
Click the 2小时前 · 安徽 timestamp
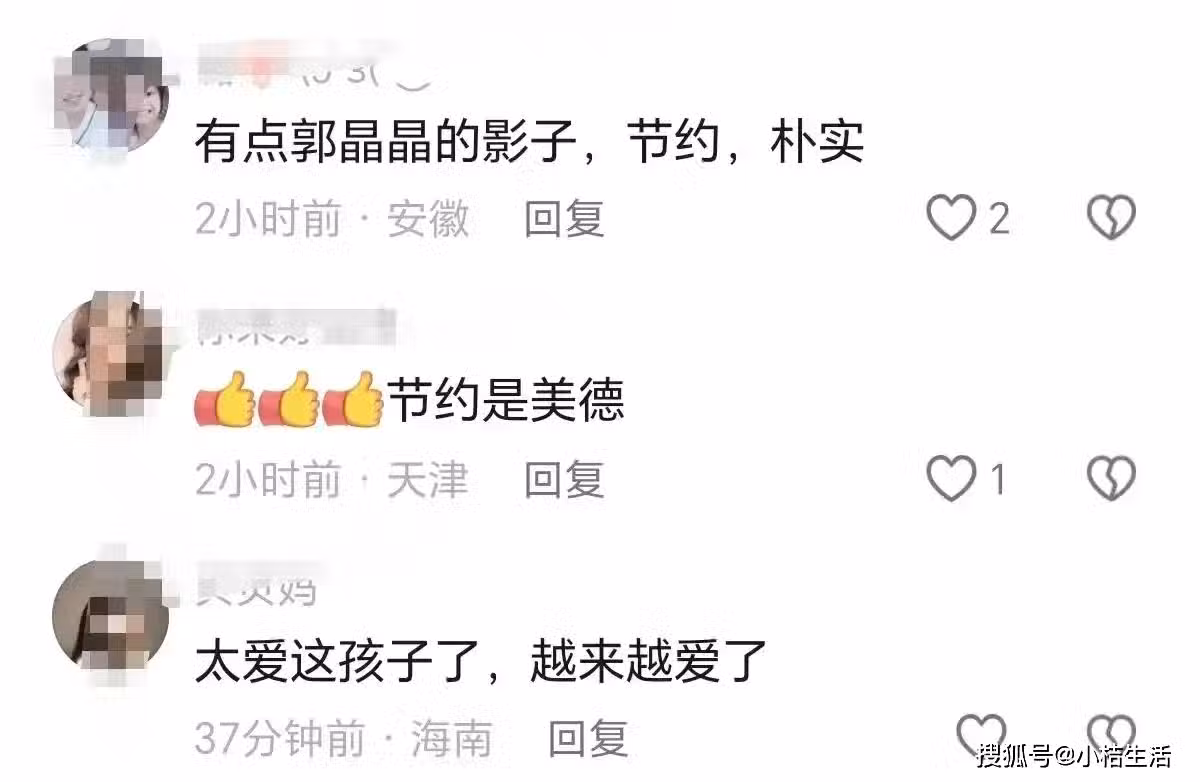(332, 219)
